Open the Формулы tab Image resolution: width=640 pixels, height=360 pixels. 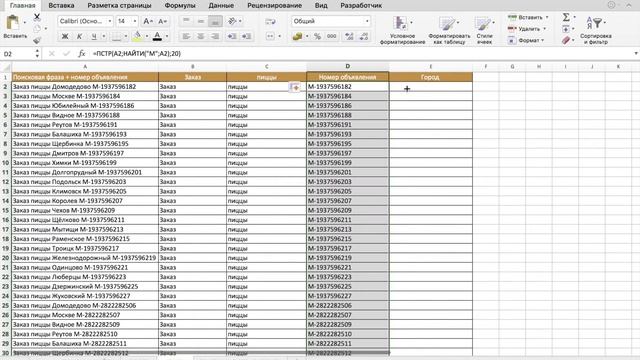click(x=180, y=5)
